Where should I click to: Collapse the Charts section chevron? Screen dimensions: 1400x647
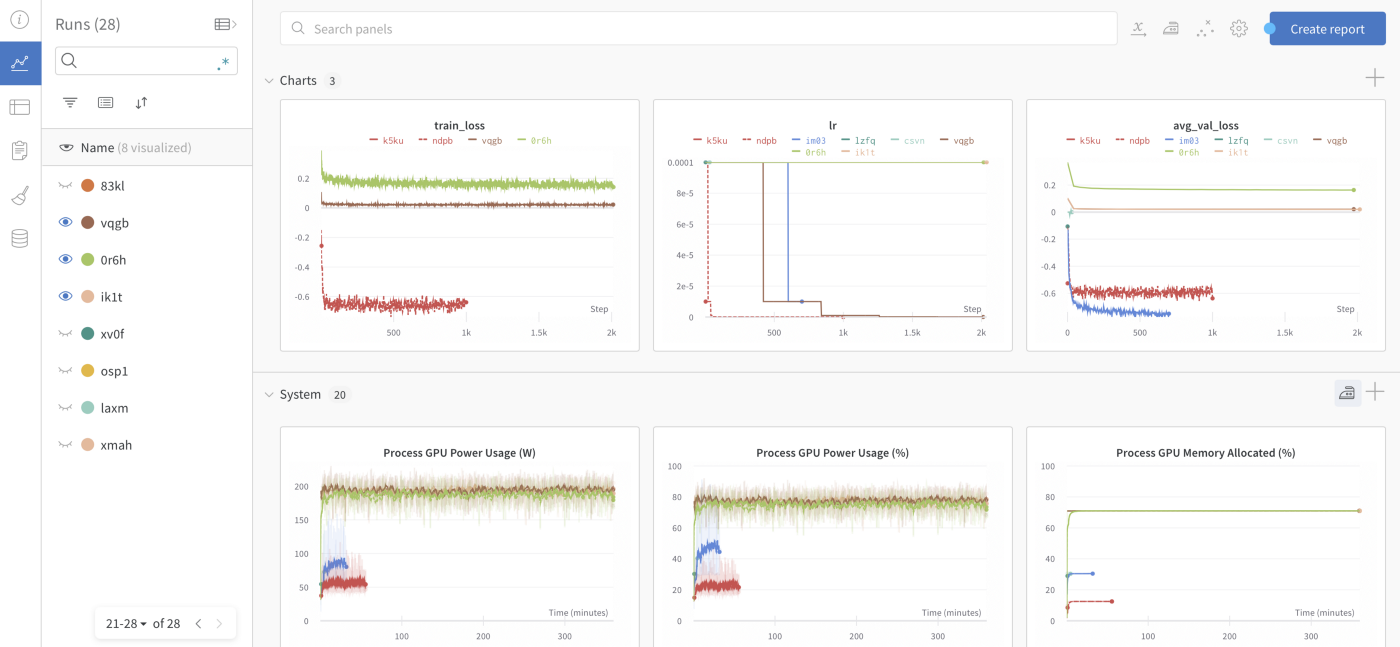click(x=269, y=81)
